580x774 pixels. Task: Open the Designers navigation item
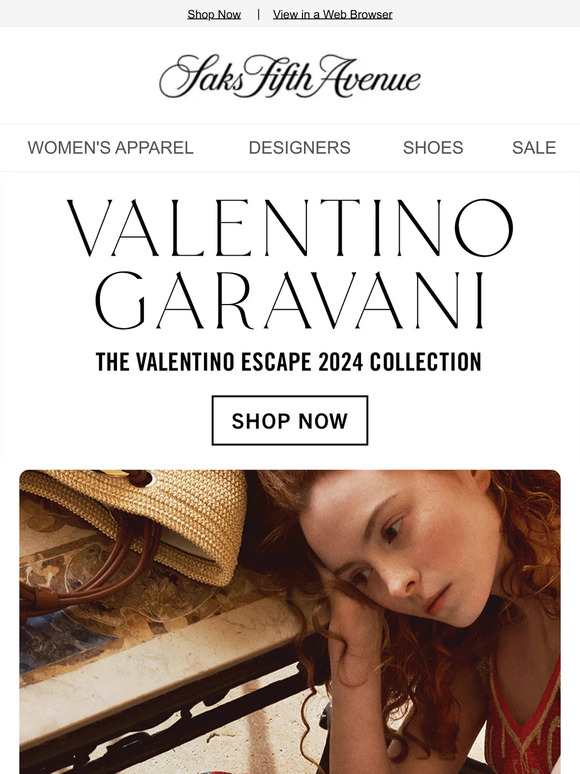pos(300,148)
